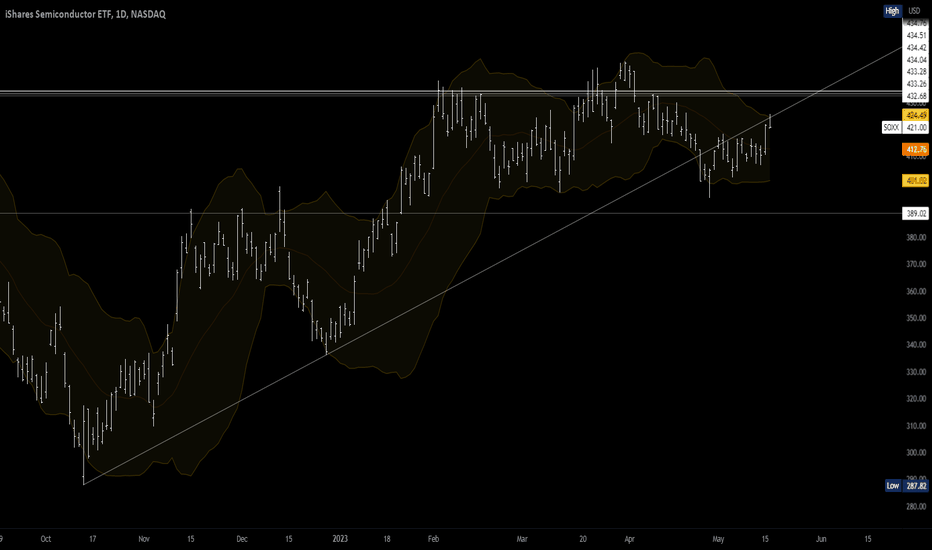
Task: Click the 15 date label after Jun
Action: tap(868, 539)
